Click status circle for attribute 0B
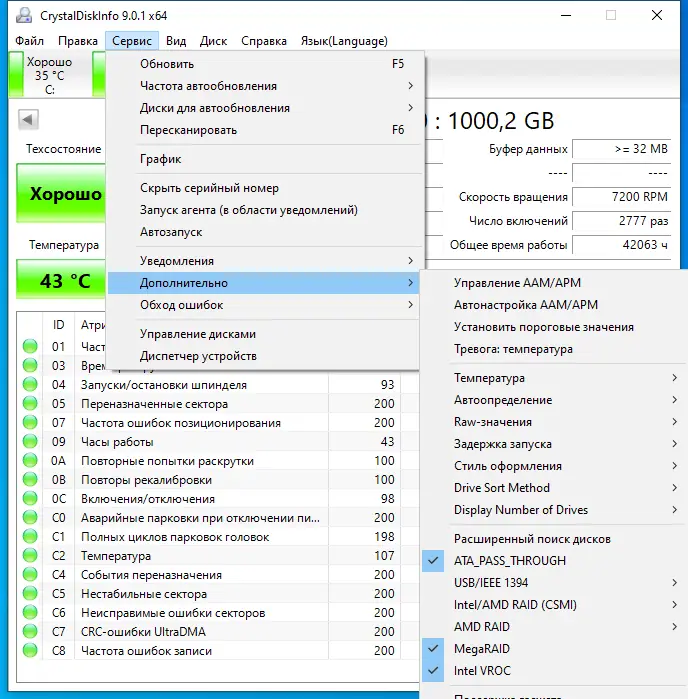The image size is (688, 699). pyautogui.click(x=30, y=480)
